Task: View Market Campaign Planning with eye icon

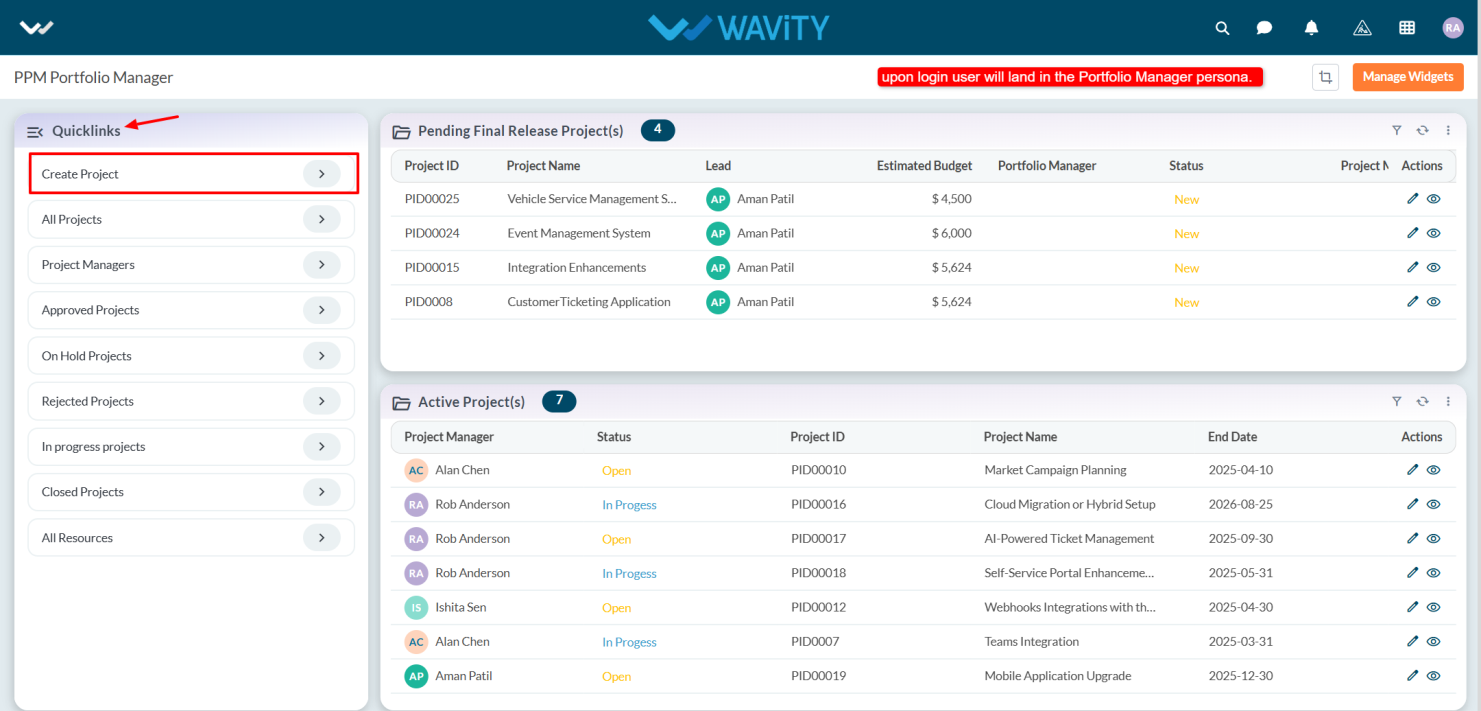Action: tap(1434, 470)
